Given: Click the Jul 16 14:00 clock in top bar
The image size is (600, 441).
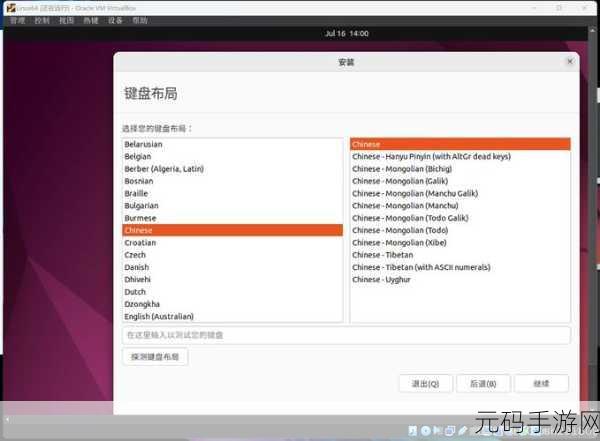Looking at the screenshot, I should tap(347, 34).
